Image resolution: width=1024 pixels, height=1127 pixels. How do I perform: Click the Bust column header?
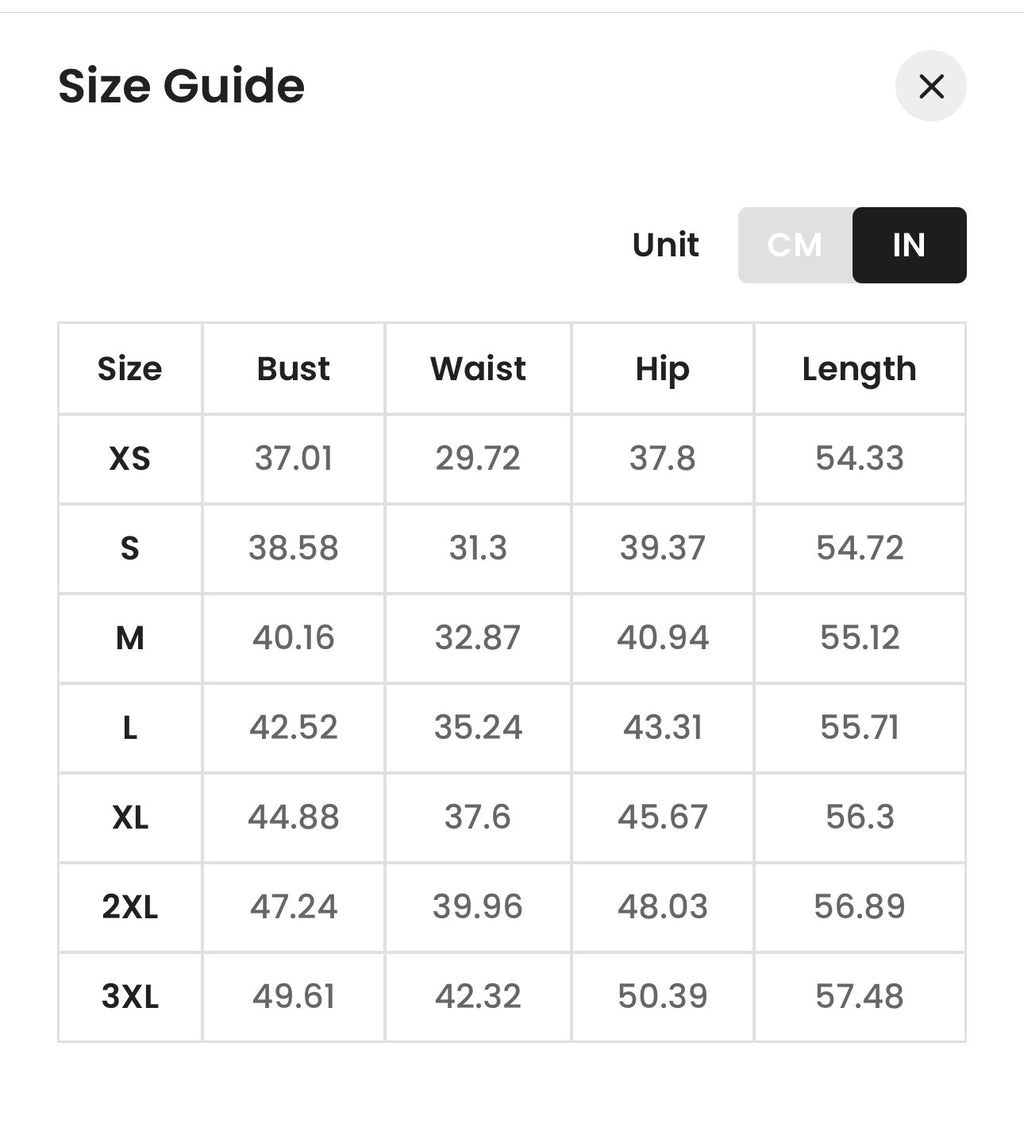(293, 369)
